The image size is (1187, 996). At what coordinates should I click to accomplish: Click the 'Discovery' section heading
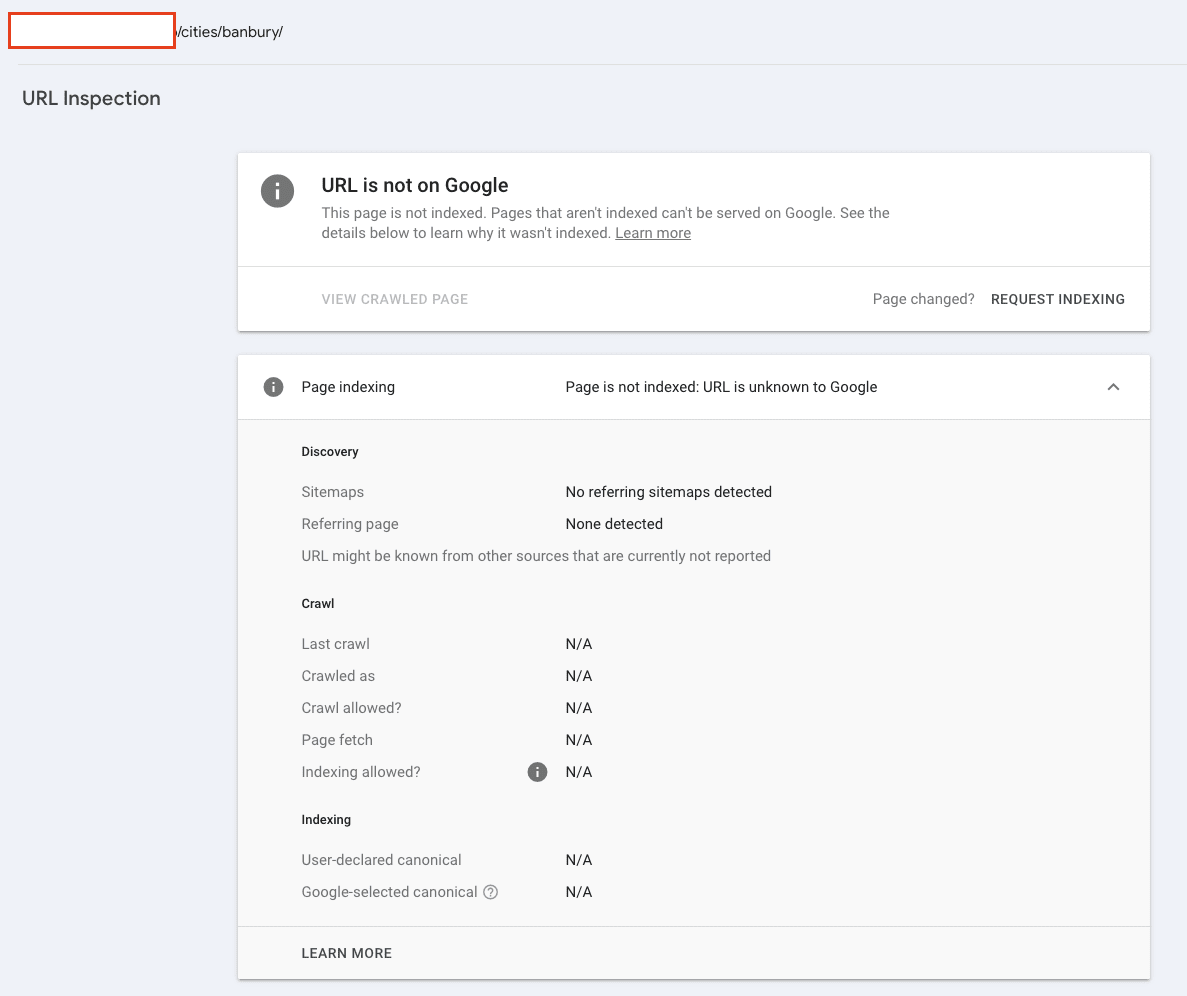[330, 452]
